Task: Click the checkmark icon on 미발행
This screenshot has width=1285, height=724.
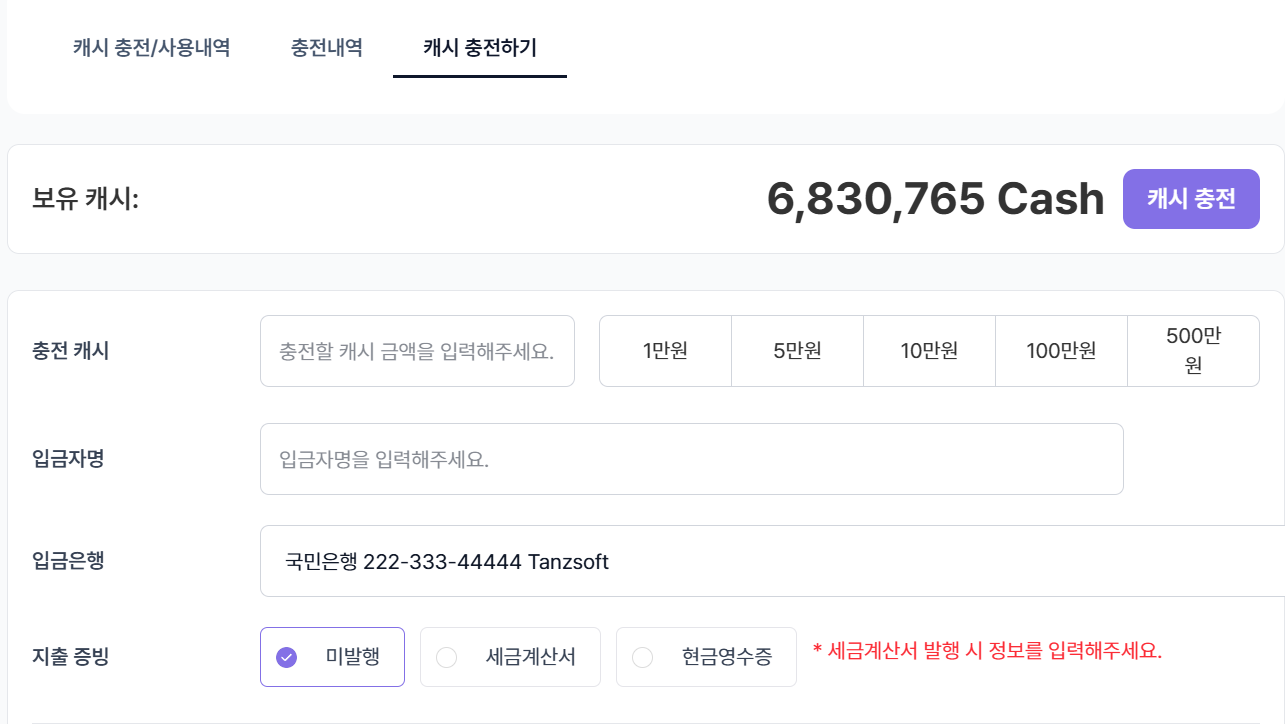Action: coord(287,656)
